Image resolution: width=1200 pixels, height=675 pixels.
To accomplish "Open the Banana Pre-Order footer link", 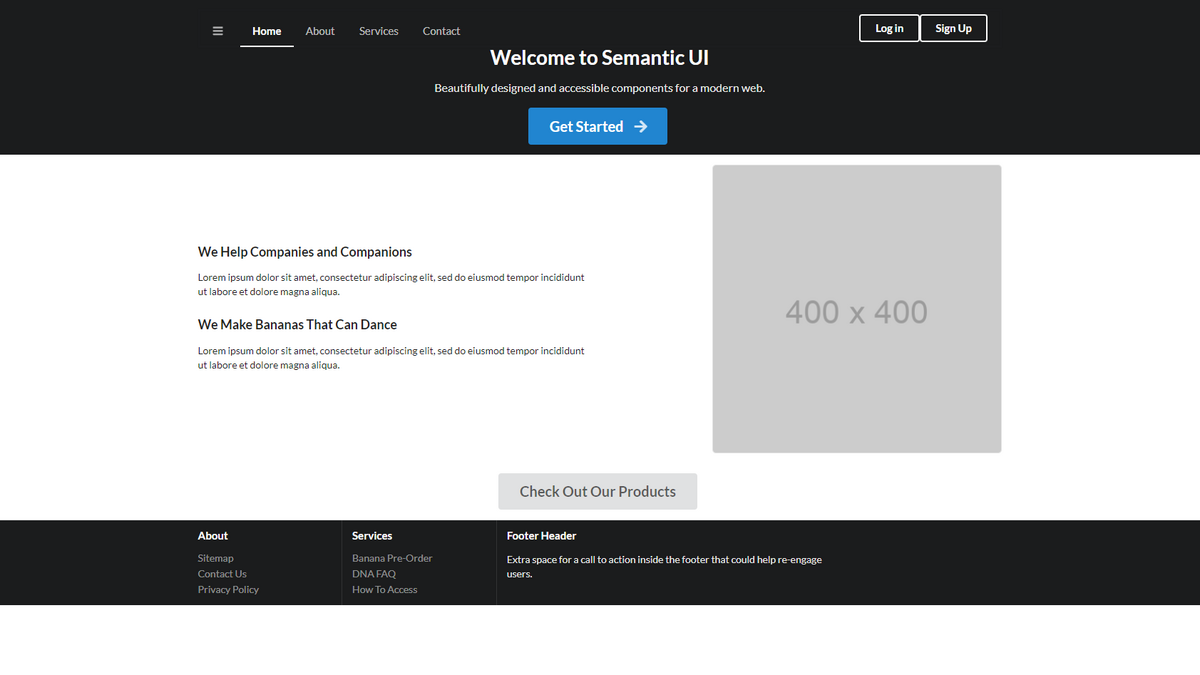I will (x=392, y=558).
